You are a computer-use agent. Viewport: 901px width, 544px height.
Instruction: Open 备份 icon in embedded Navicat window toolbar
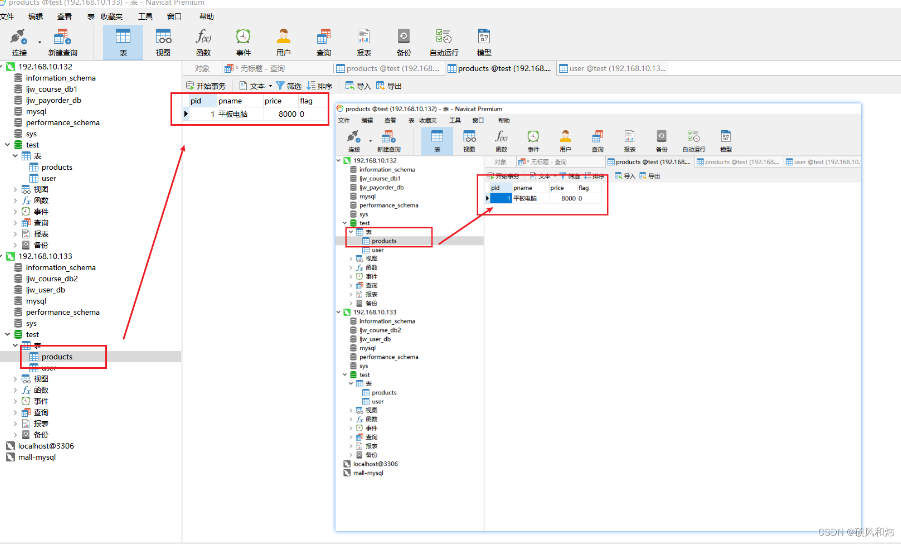[x=661, y=137]
